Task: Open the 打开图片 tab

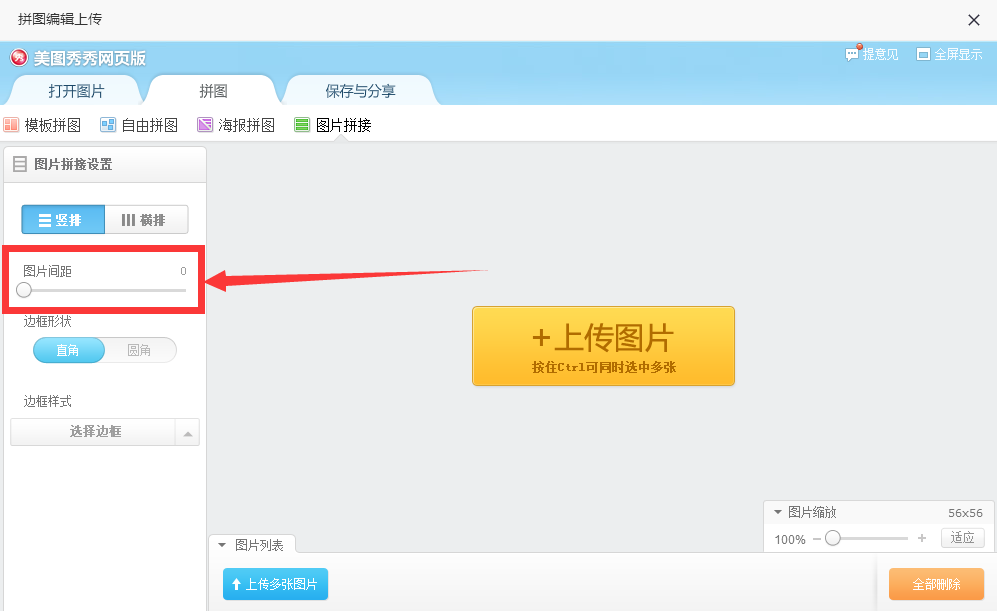Action: (x=76, y=91)
